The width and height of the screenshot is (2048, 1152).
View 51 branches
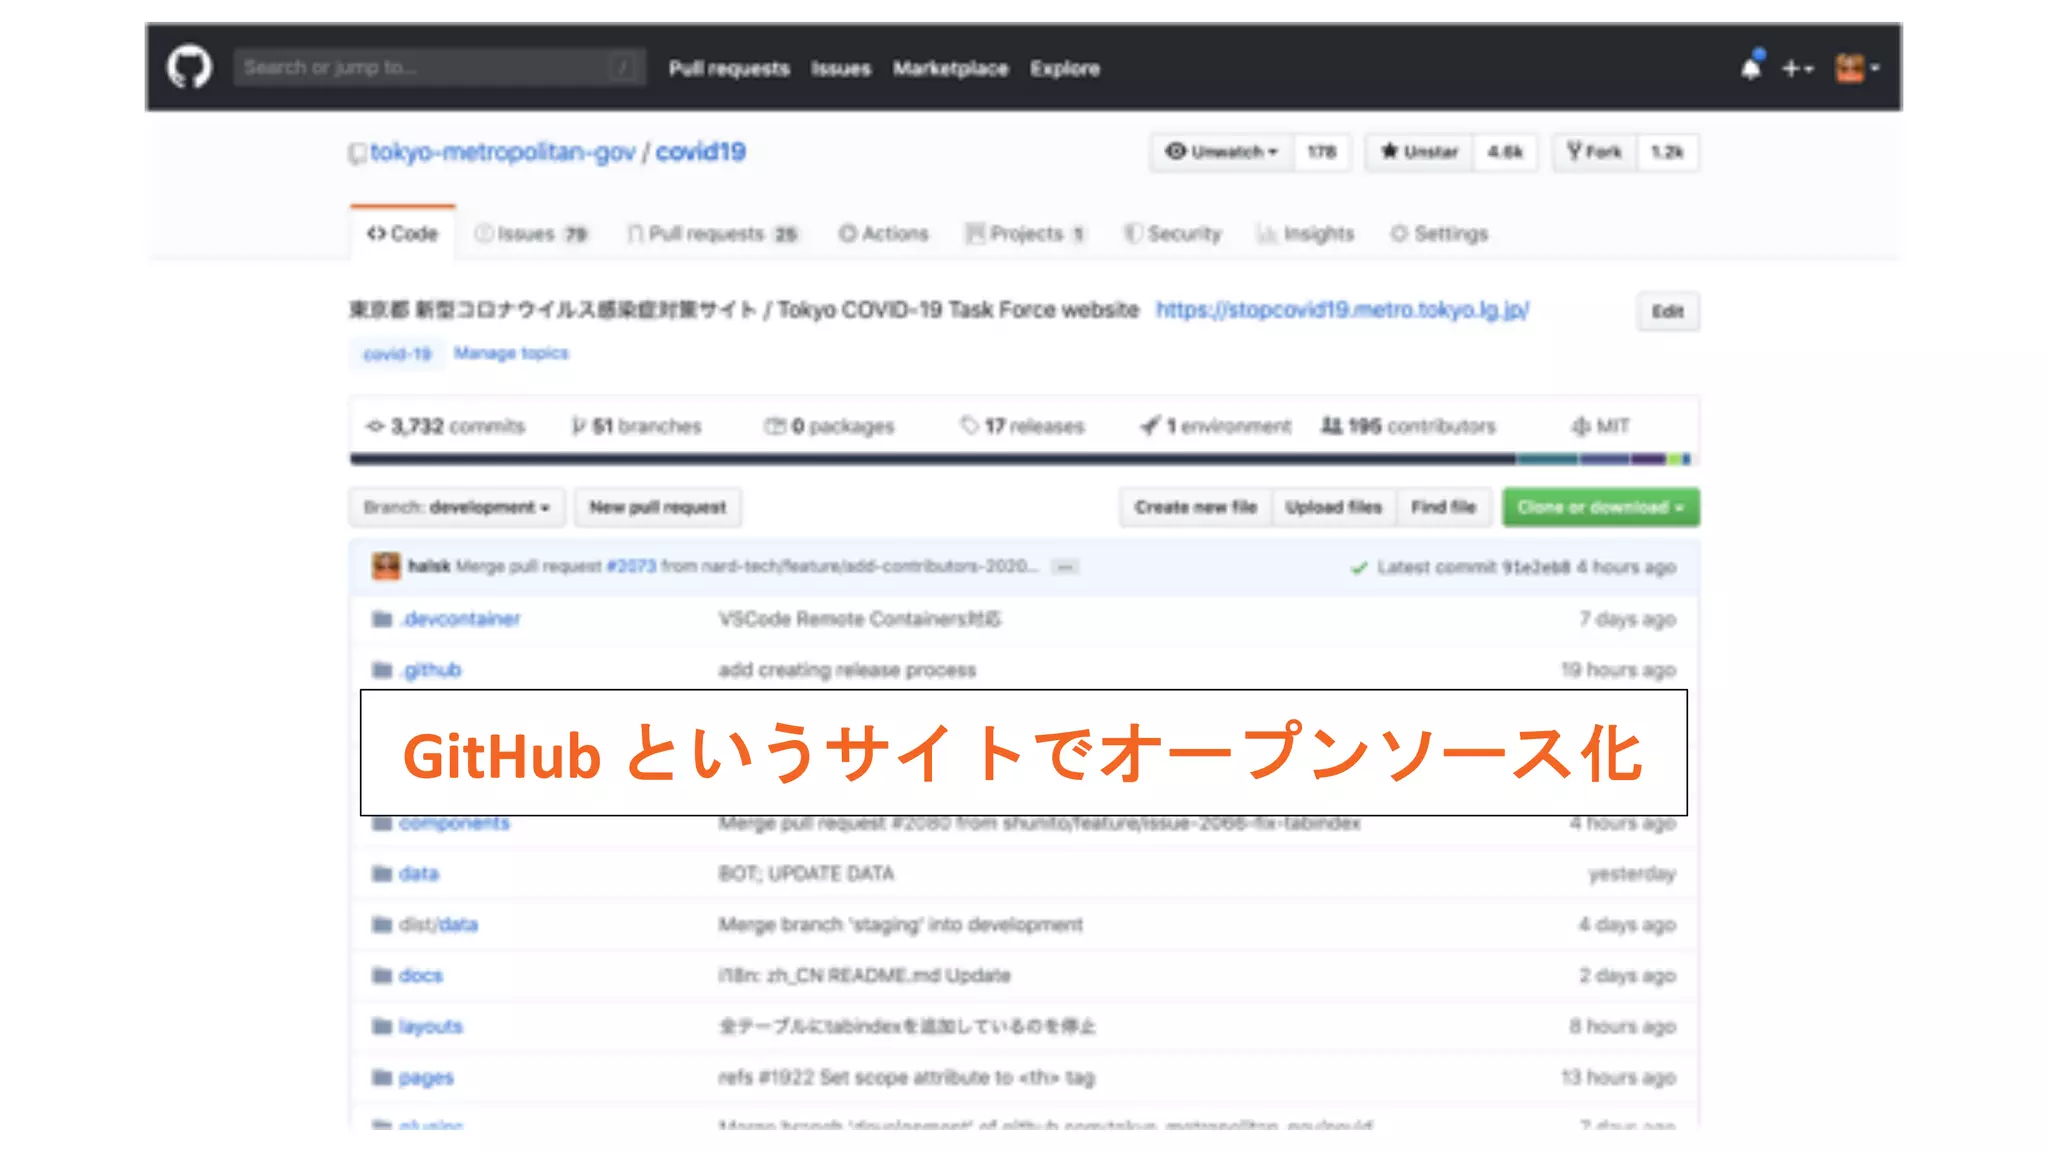pos(637,426)
